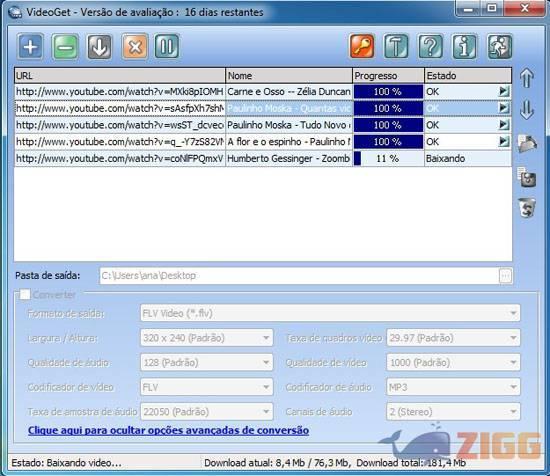This screenshot has height=476, width=550.
Task: Select the URL containing q_-Y7zS82VM
Action: tap(120, 142)
